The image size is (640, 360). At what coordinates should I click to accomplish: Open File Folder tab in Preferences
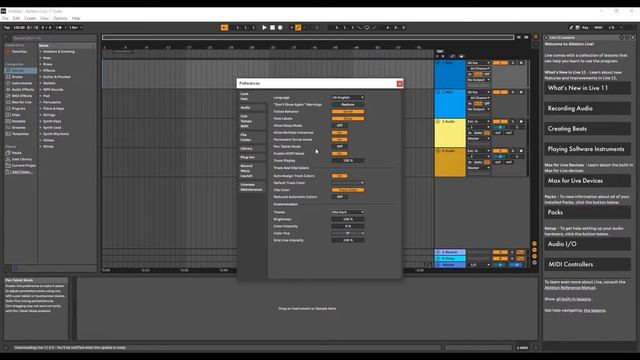click(252, 137)
